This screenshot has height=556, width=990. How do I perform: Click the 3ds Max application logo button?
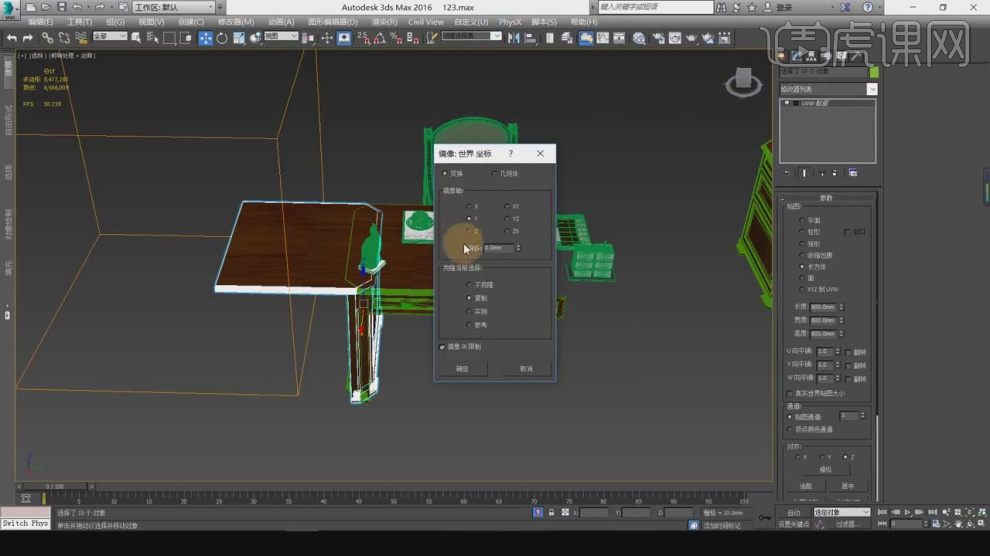coord(10,8)
